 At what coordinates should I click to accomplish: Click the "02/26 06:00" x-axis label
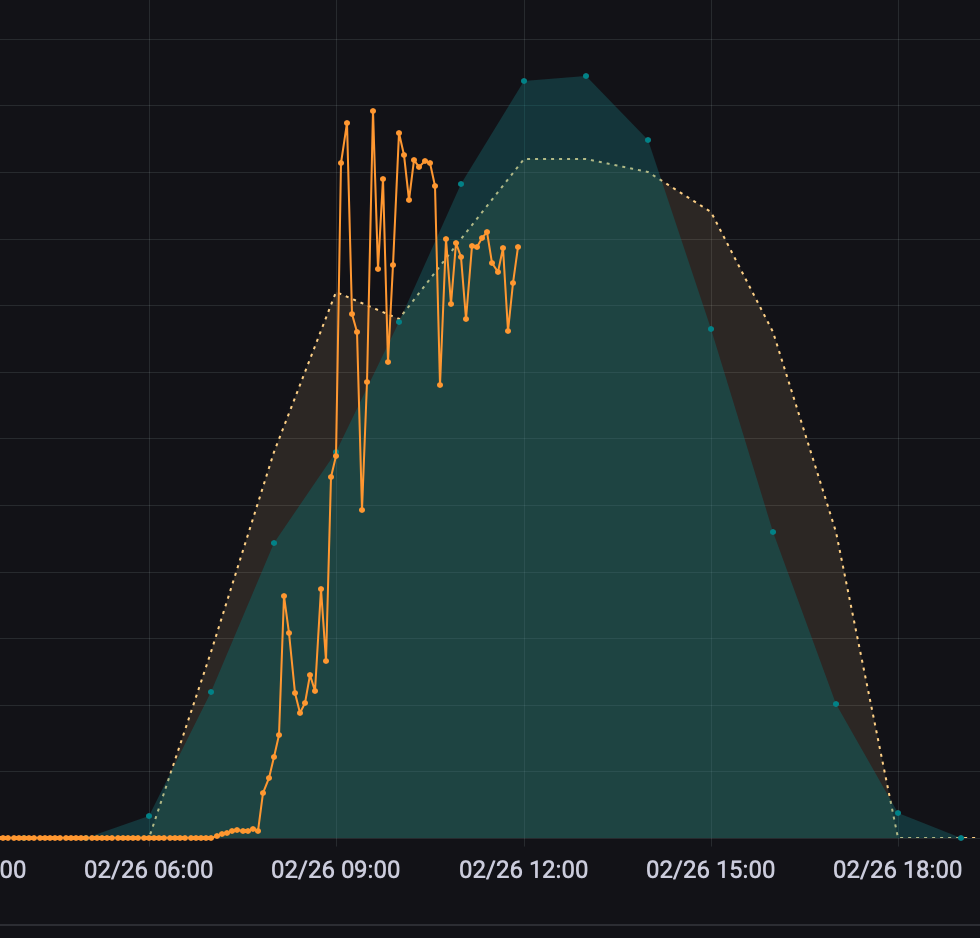point(148,870)
